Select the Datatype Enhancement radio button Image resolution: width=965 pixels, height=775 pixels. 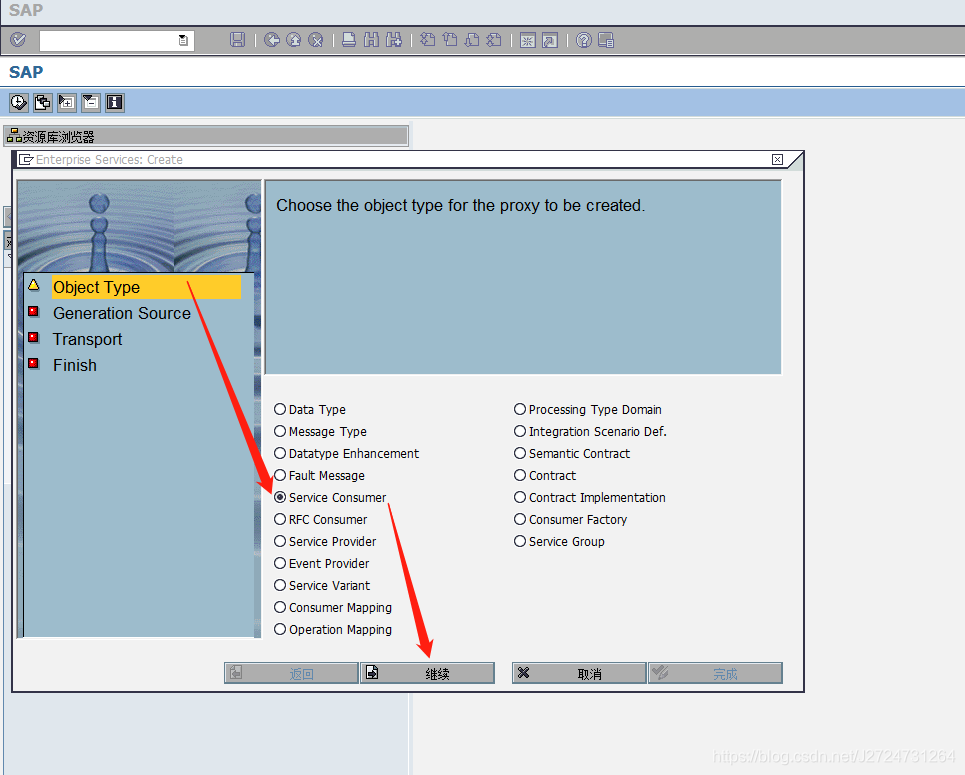pyautogui.click(x=280, y=454)
